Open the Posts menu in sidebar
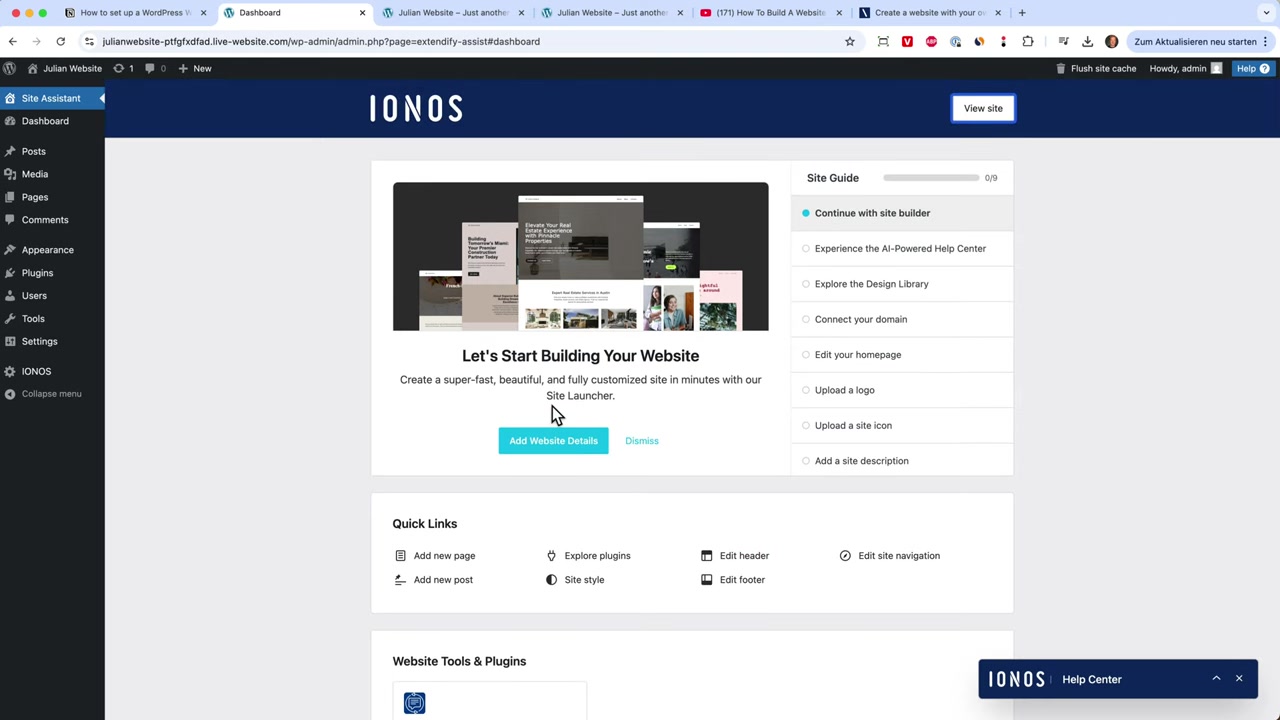1280x720 pixels. click(33, 151)
